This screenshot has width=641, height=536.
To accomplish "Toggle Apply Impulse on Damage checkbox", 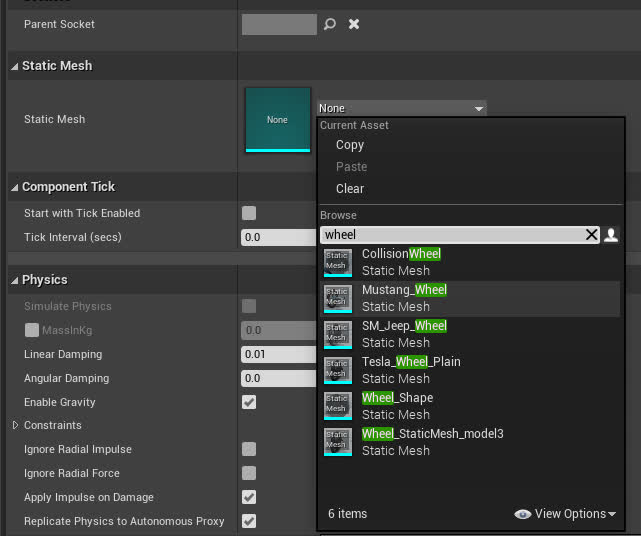I will tap(249, 497).
